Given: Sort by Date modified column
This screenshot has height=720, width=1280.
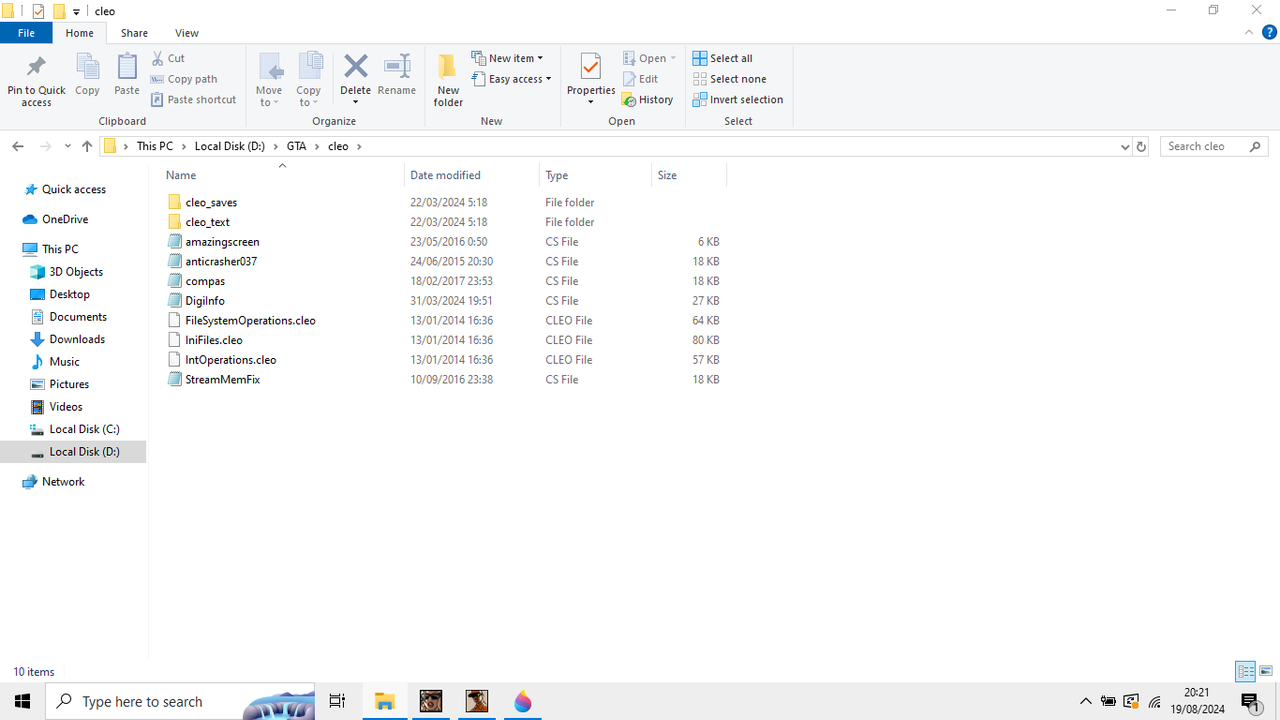Looking at the screenshot, I should 472,175.
